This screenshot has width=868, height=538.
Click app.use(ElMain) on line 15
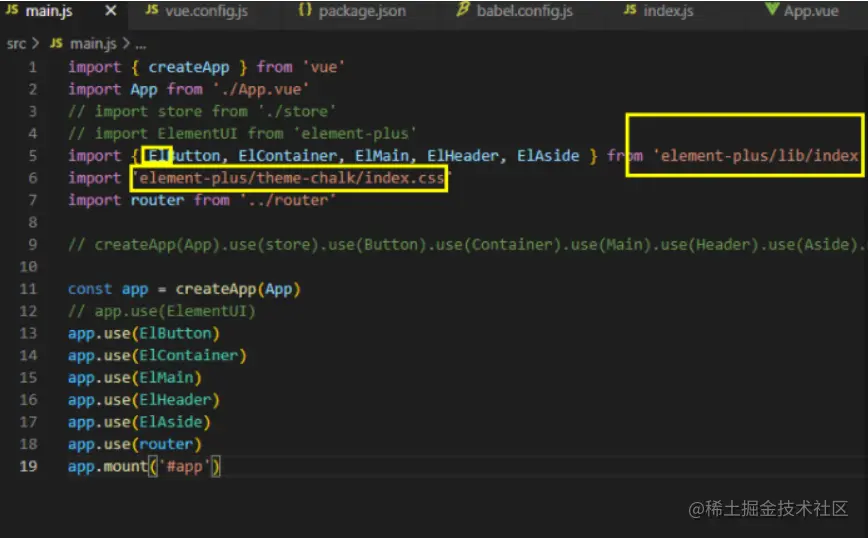click(x=135, y=377)
